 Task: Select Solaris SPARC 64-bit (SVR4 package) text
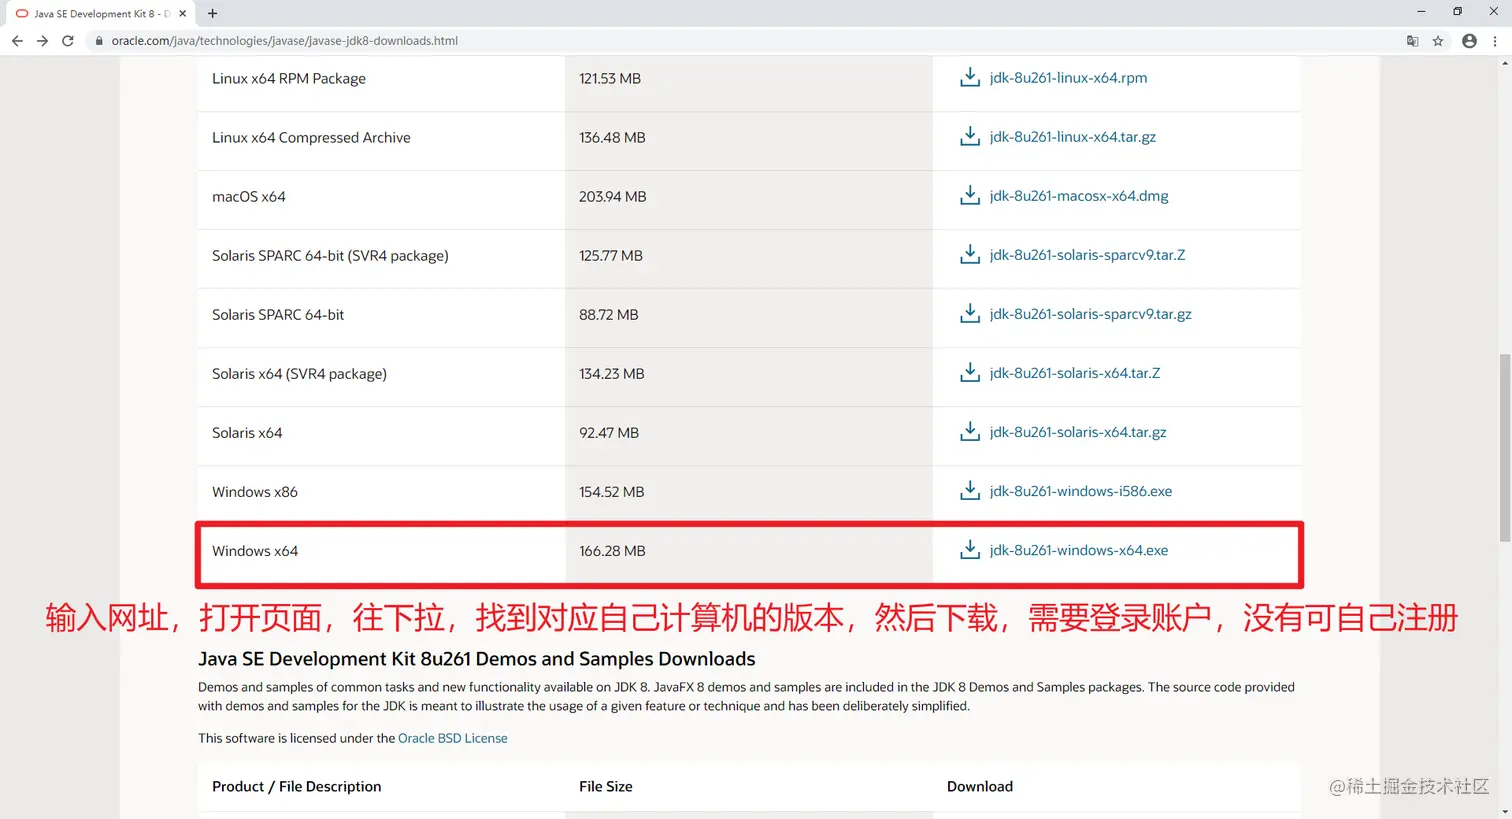pyautogui.click(x=330, y=256)
